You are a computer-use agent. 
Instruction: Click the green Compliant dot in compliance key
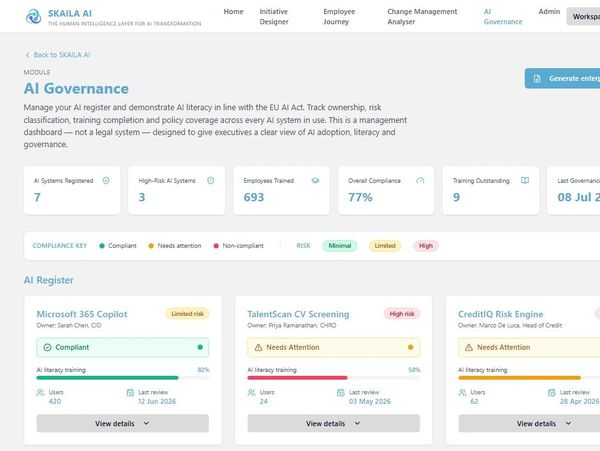click(x=102, y=246)
